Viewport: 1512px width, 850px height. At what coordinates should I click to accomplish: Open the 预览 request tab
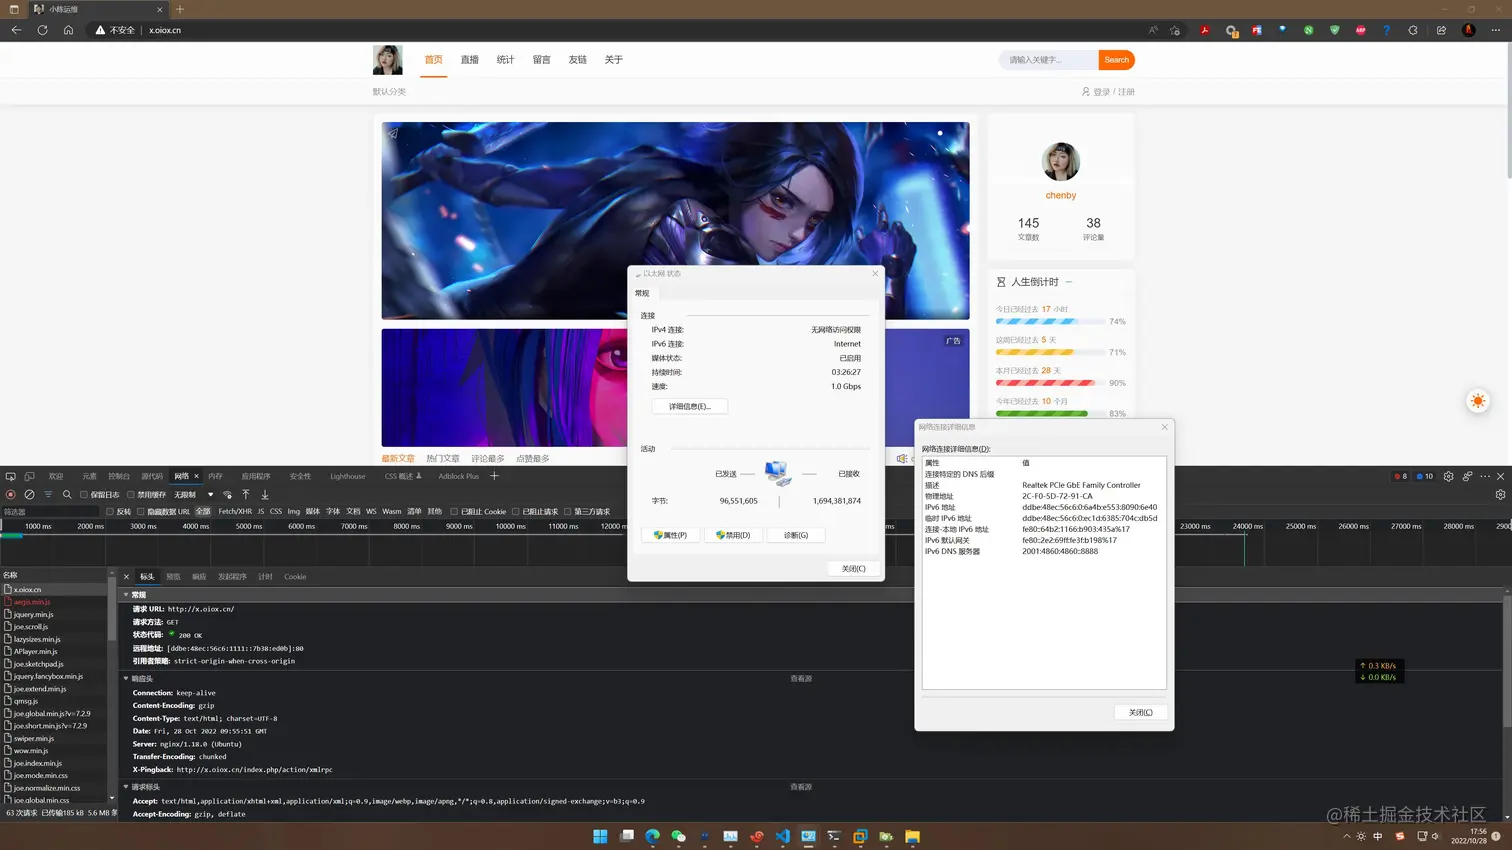pyautogui.click(x=173, y=577)
